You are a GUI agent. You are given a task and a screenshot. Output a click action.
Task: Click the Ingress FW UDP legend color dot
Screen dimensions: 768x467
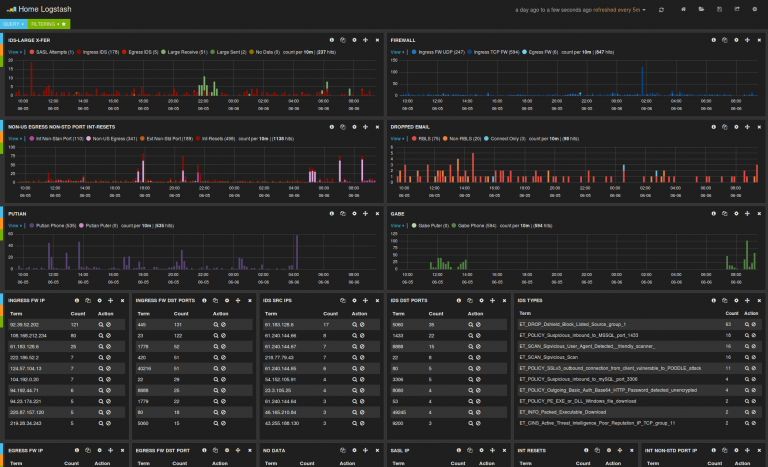click(x=414, y=52)
